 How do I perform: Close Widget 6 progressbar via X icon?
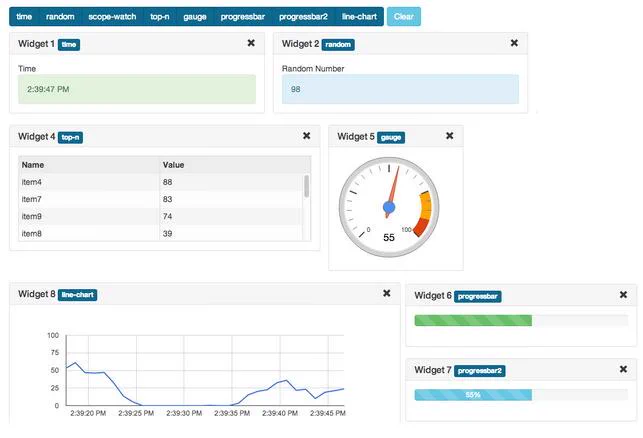click(x=623, y=294)
